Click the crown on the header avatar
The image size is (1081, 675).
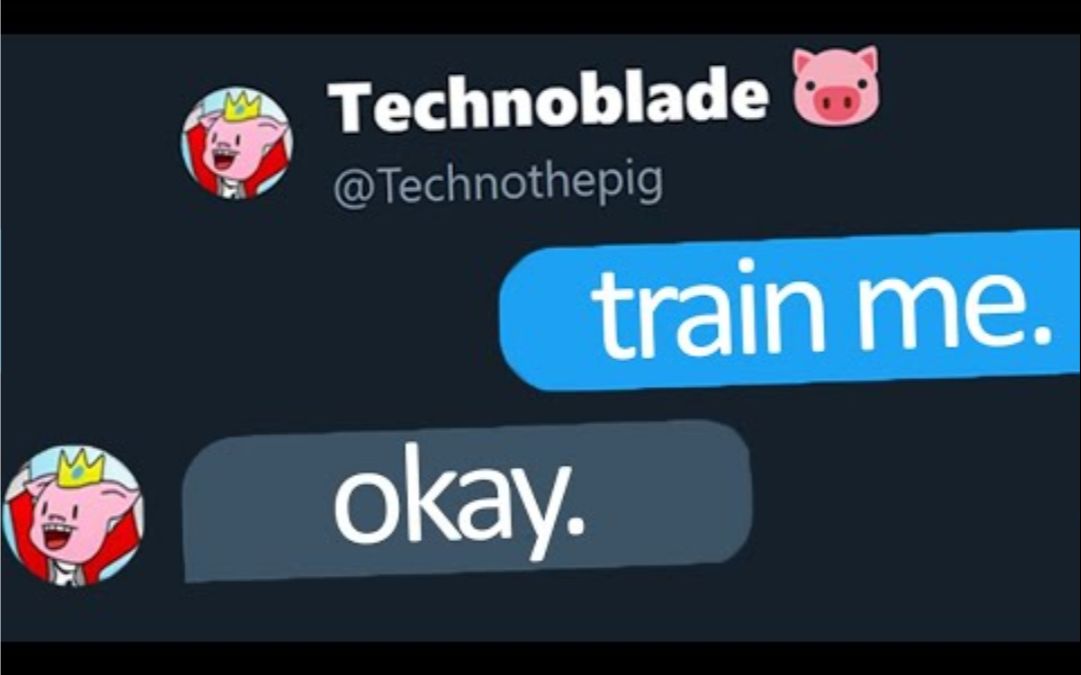click(241, 106)
